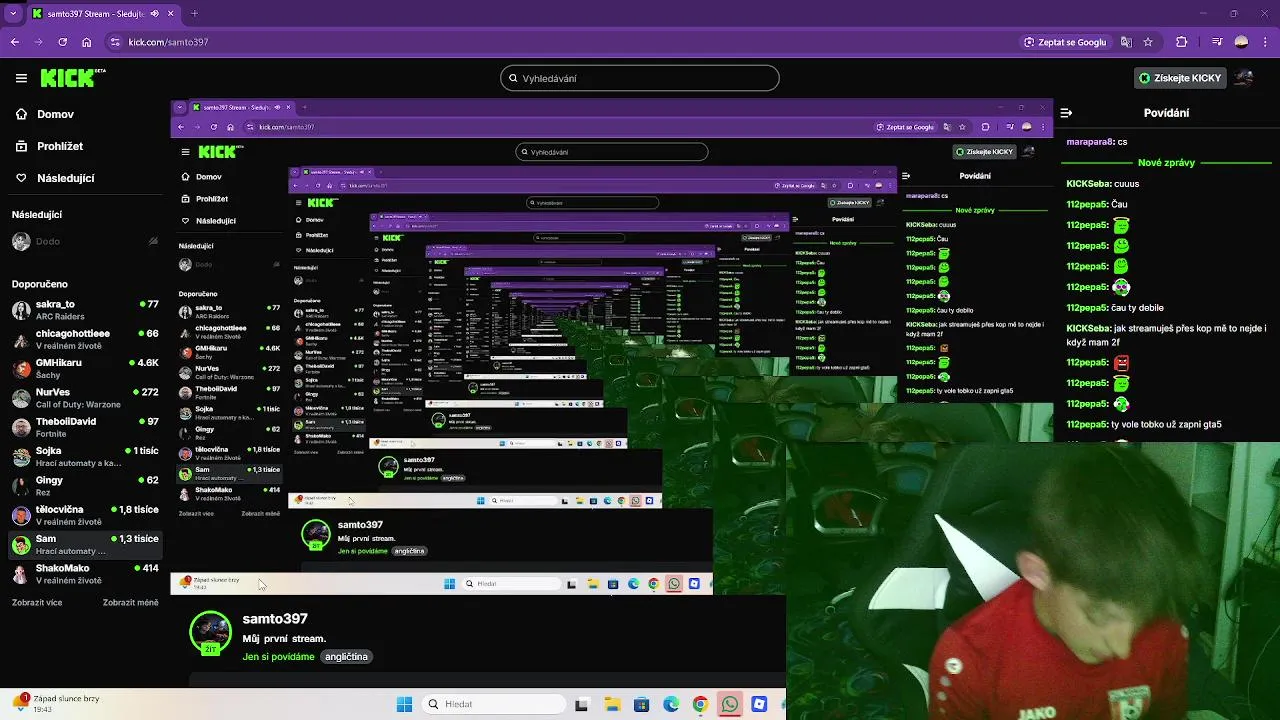Open the Windows Start menu

(405, 704)
